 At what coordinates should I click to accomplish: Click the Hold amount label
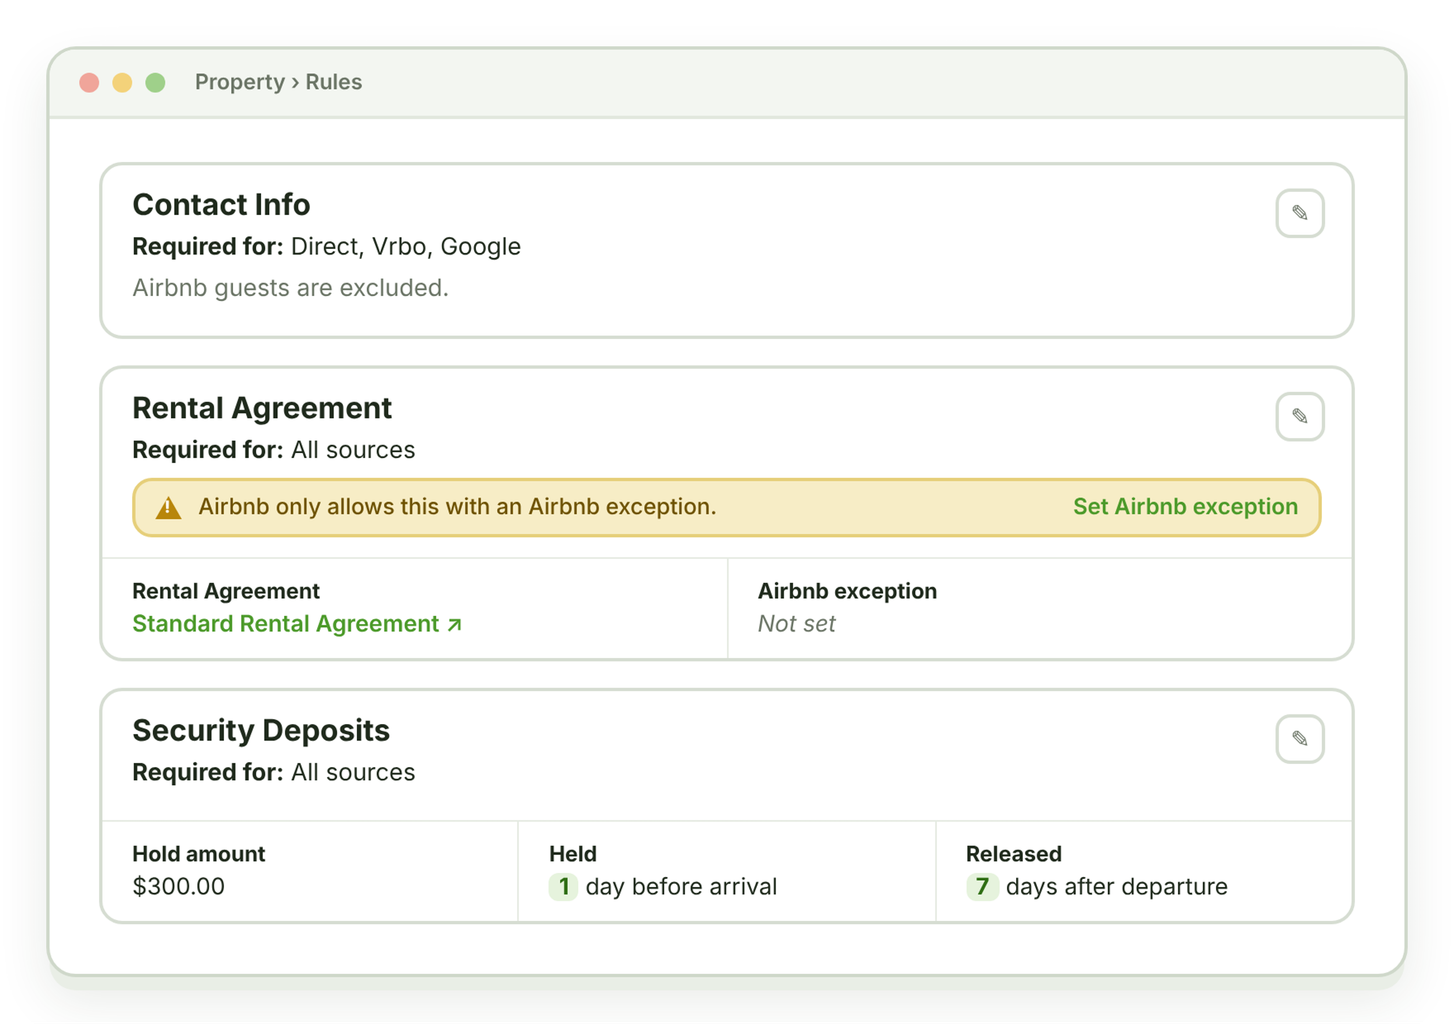click(198, 854)
